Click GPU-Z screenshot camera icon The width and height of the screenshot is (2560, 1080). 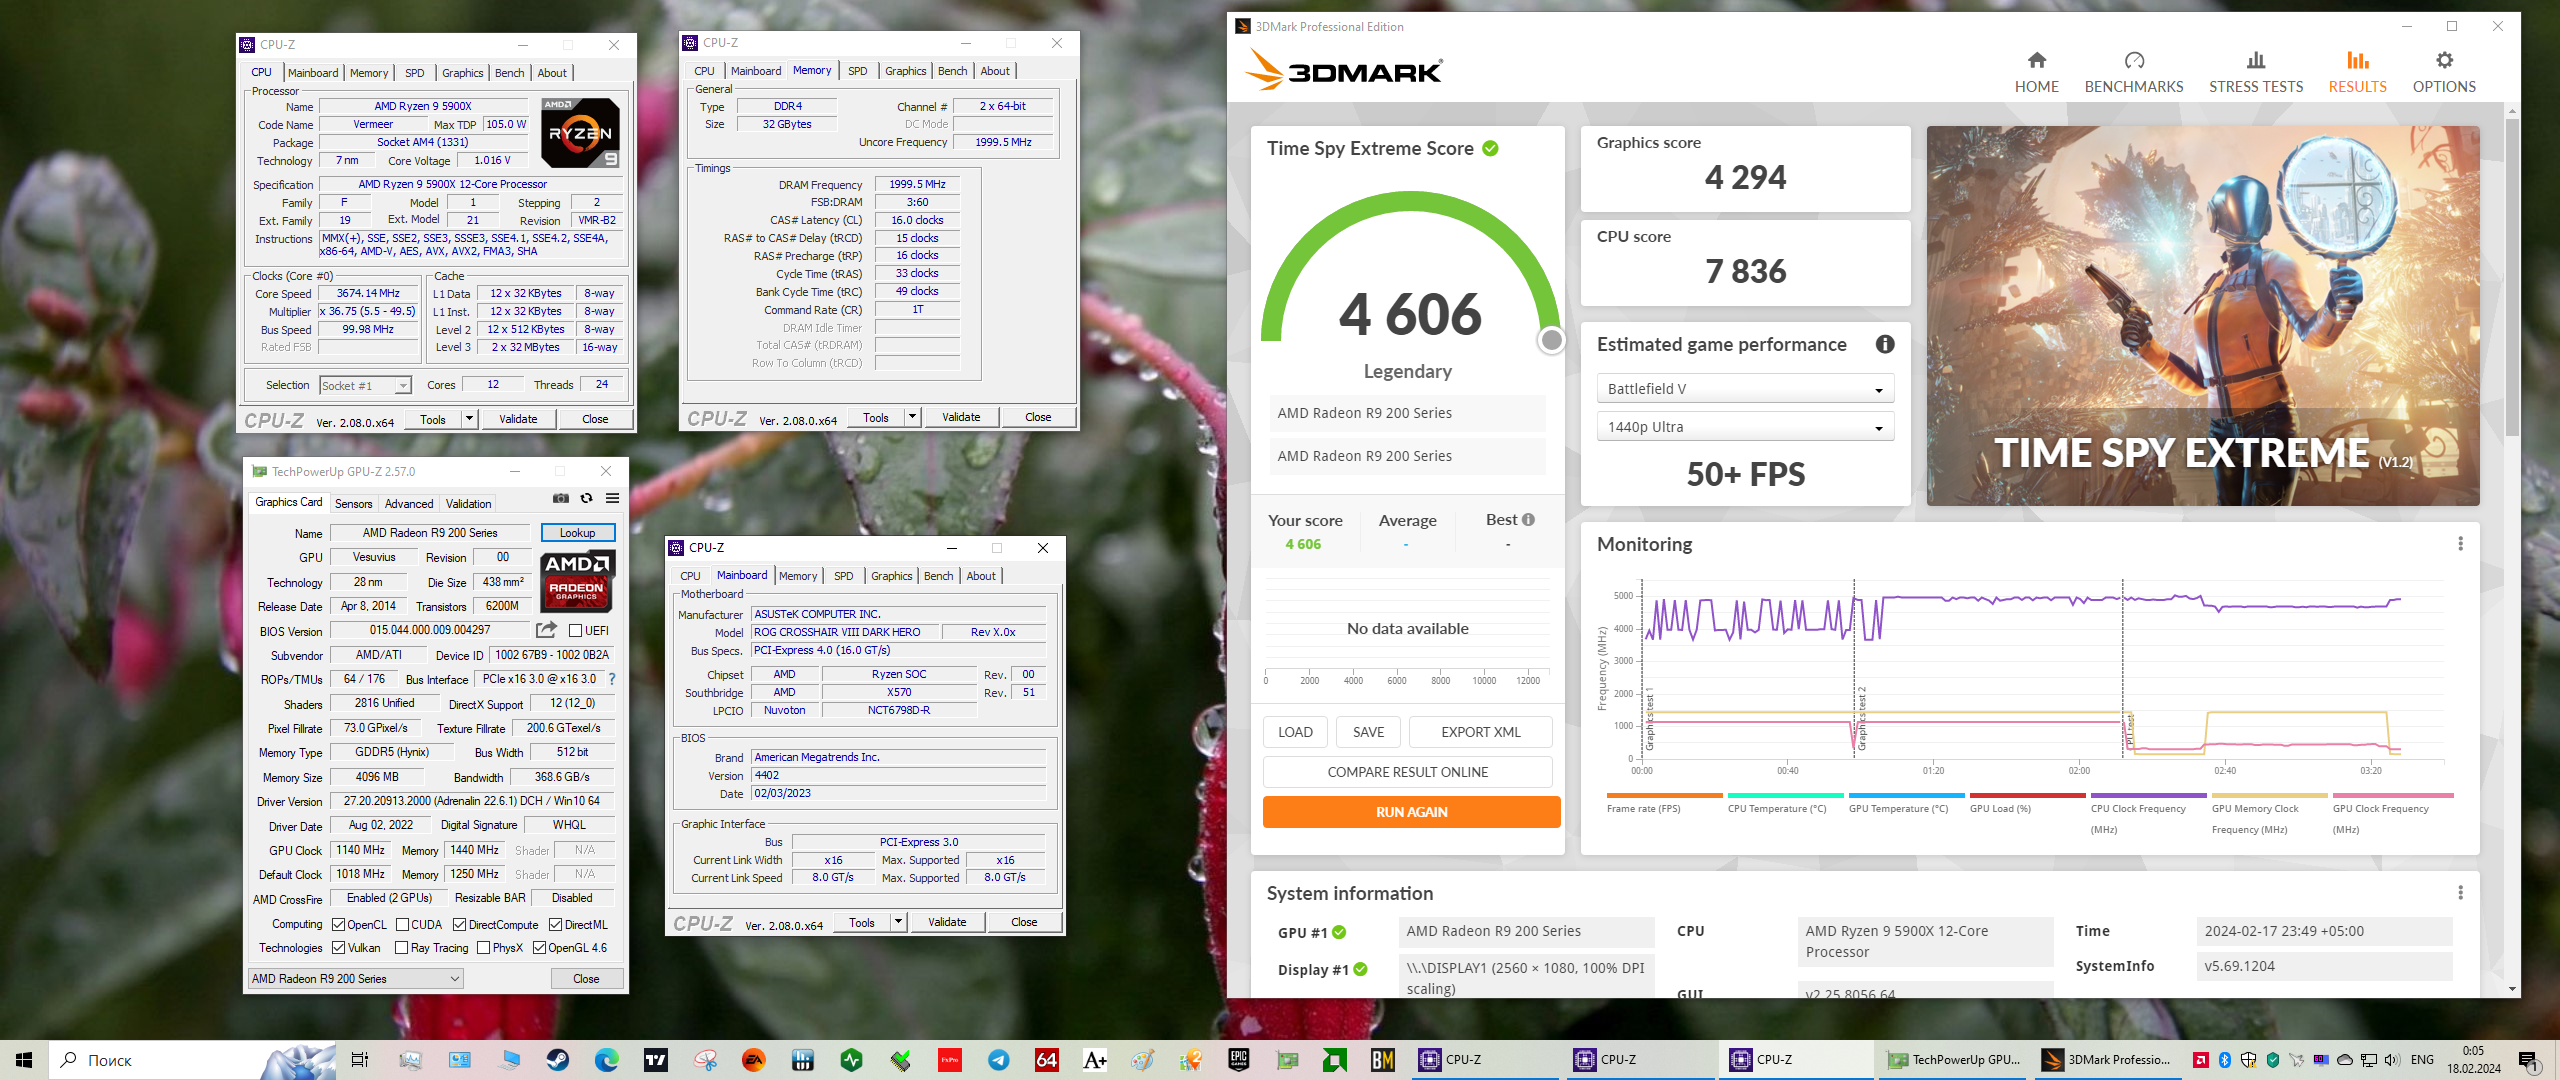click(561, 499)
